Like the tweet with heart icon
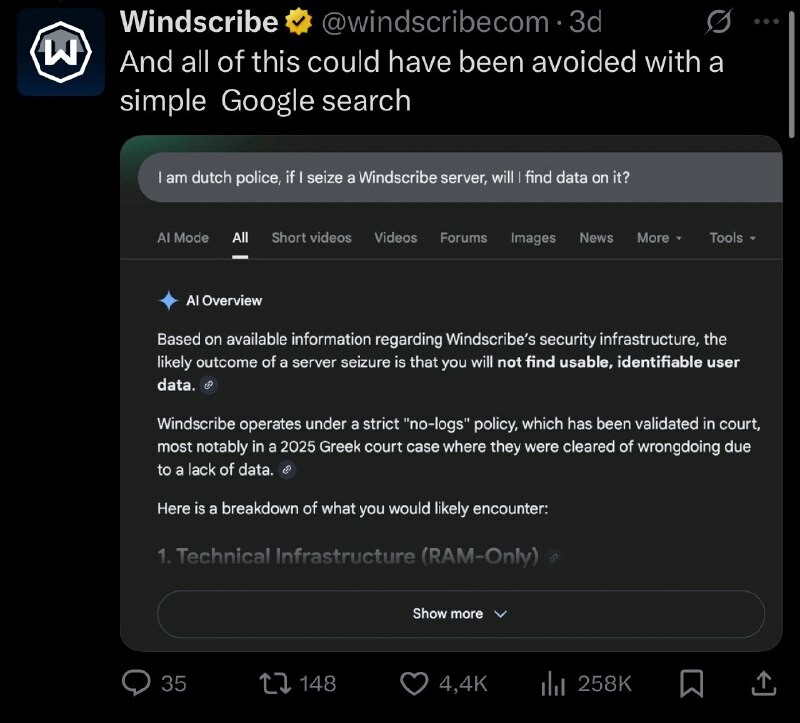Screen dimensions: 800x723 pyautogui.click(x=414, y=683)
